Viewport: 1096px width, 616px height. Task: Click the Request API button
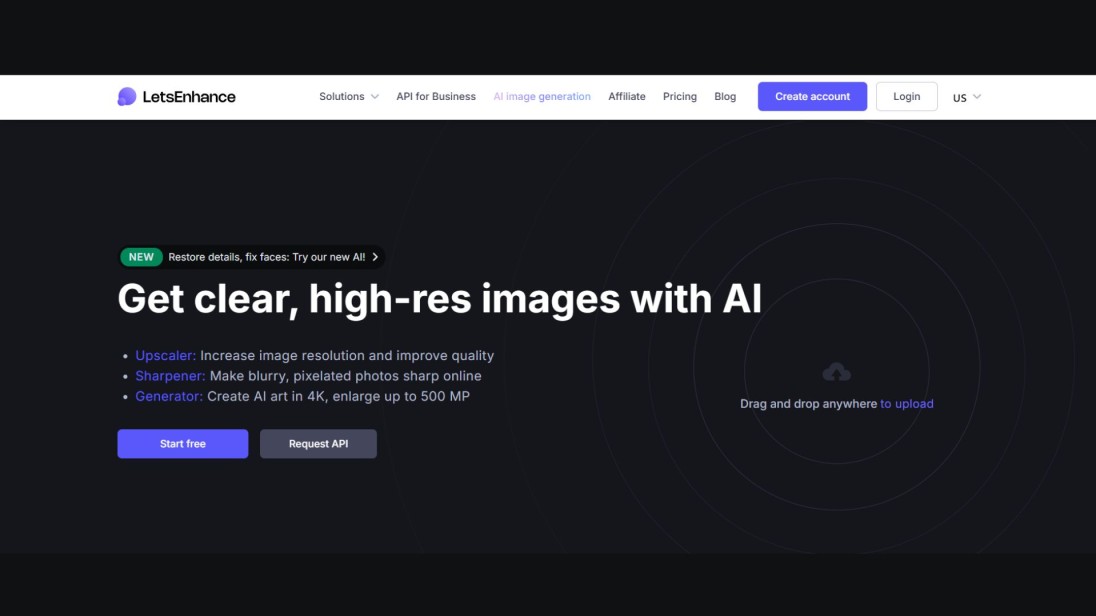tap(318, 444)
